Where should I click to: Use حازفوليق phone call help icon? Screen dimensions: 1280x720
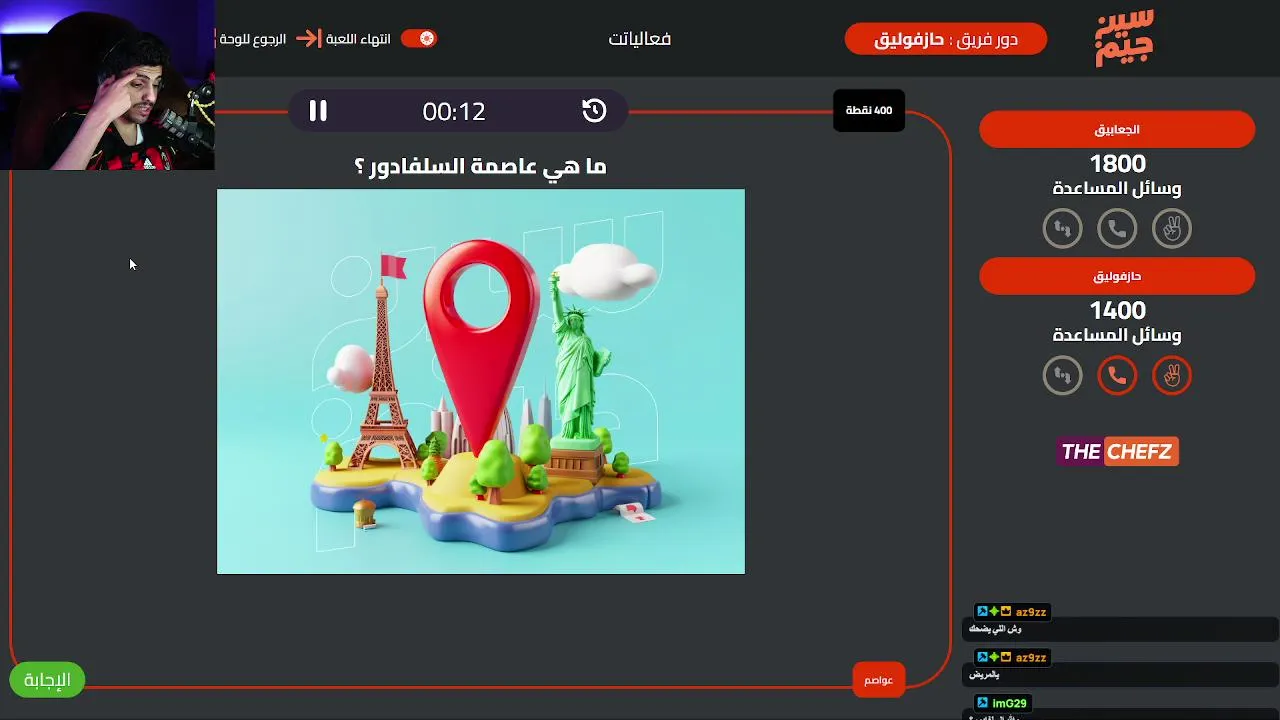point(1117,376)
